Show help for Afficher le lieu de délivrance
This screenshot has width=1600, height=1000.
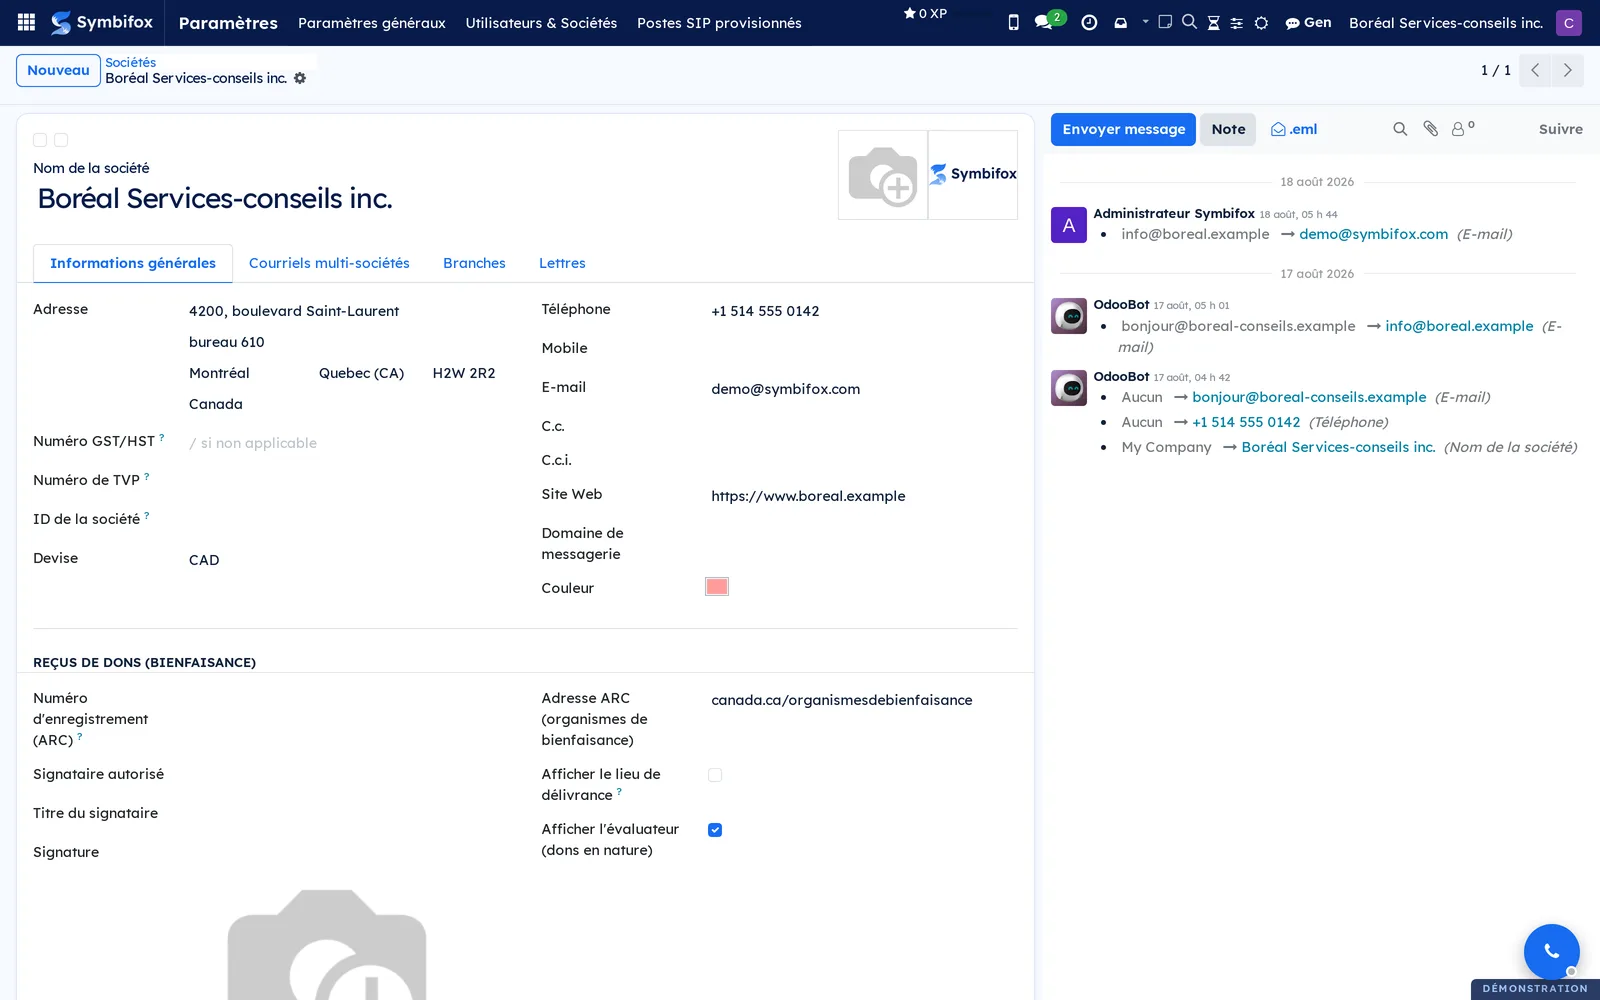click(619, 791)
